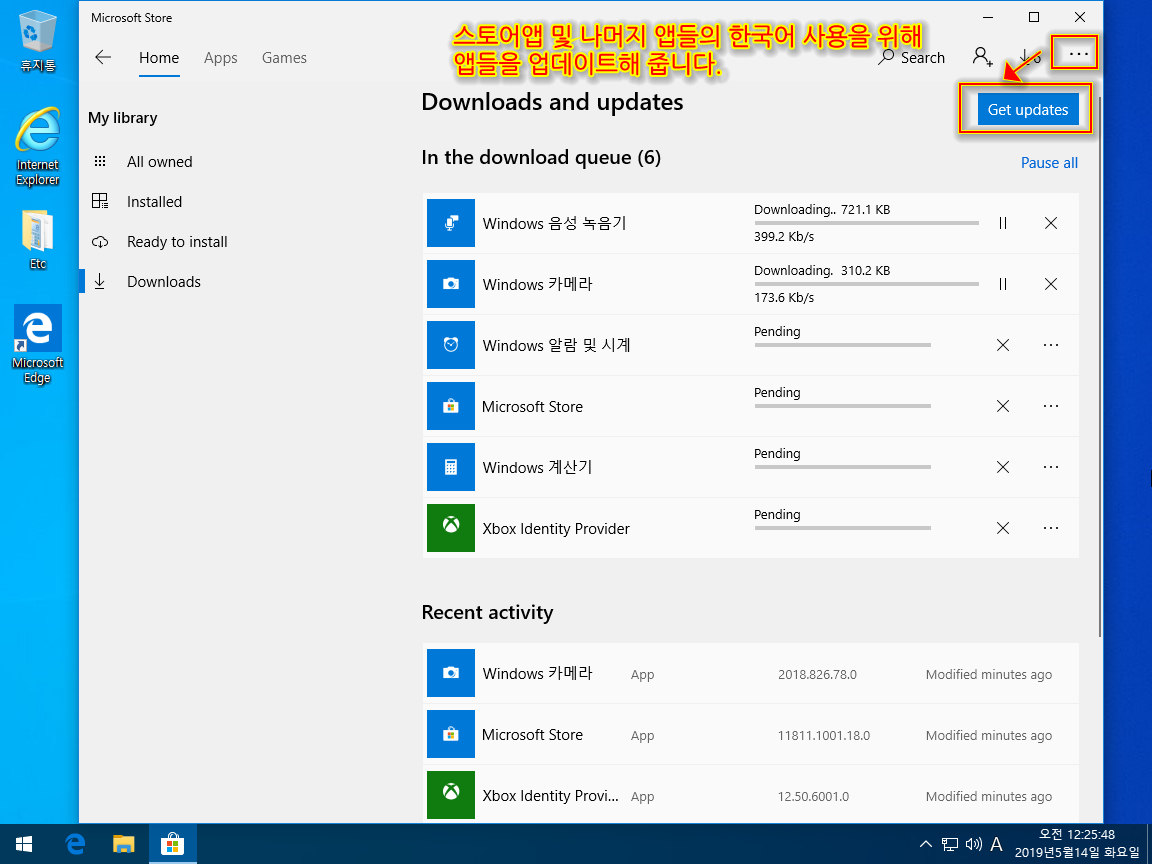This screenshot has height=864, width=1152.
Task: Open more options for Windows 계산기
Action: tap(1051, 467)
